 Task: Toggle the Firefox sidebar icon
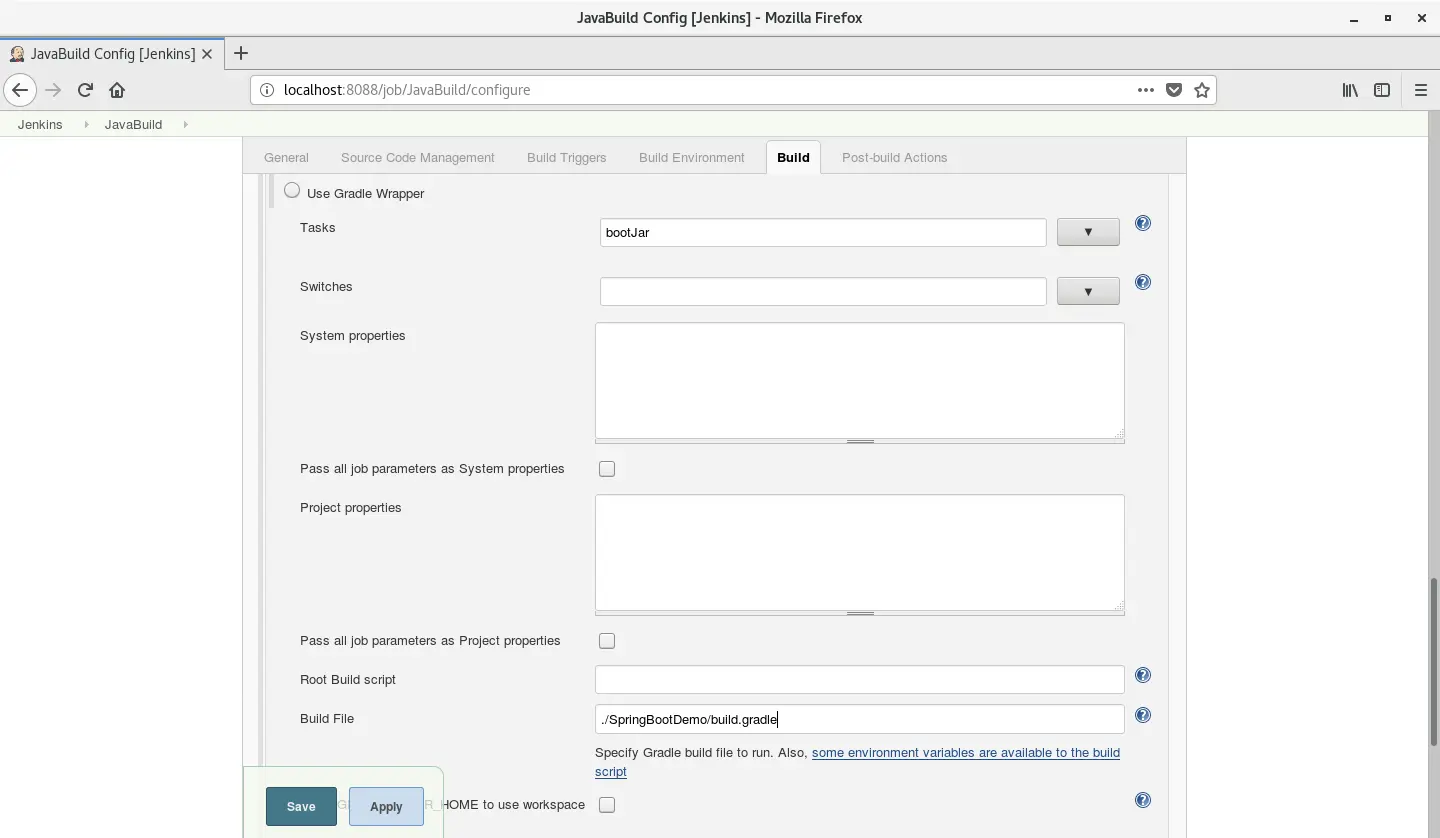click(x=1382, y=90)
